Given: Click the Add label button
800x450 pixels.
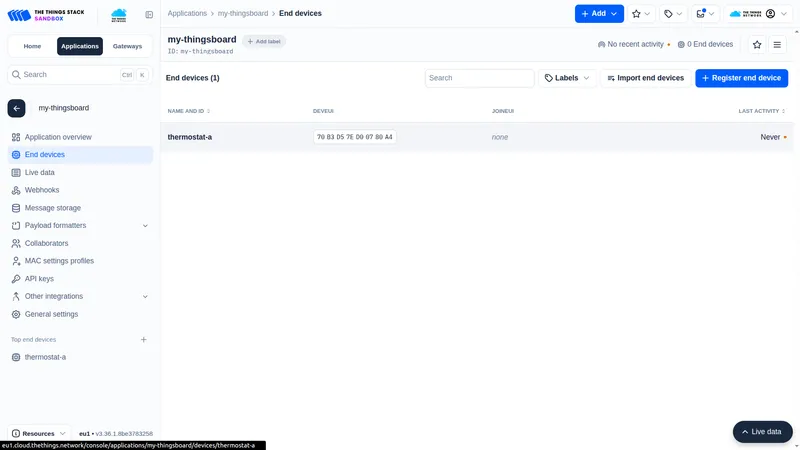Looking at the screenshot, I should point(264,41).
